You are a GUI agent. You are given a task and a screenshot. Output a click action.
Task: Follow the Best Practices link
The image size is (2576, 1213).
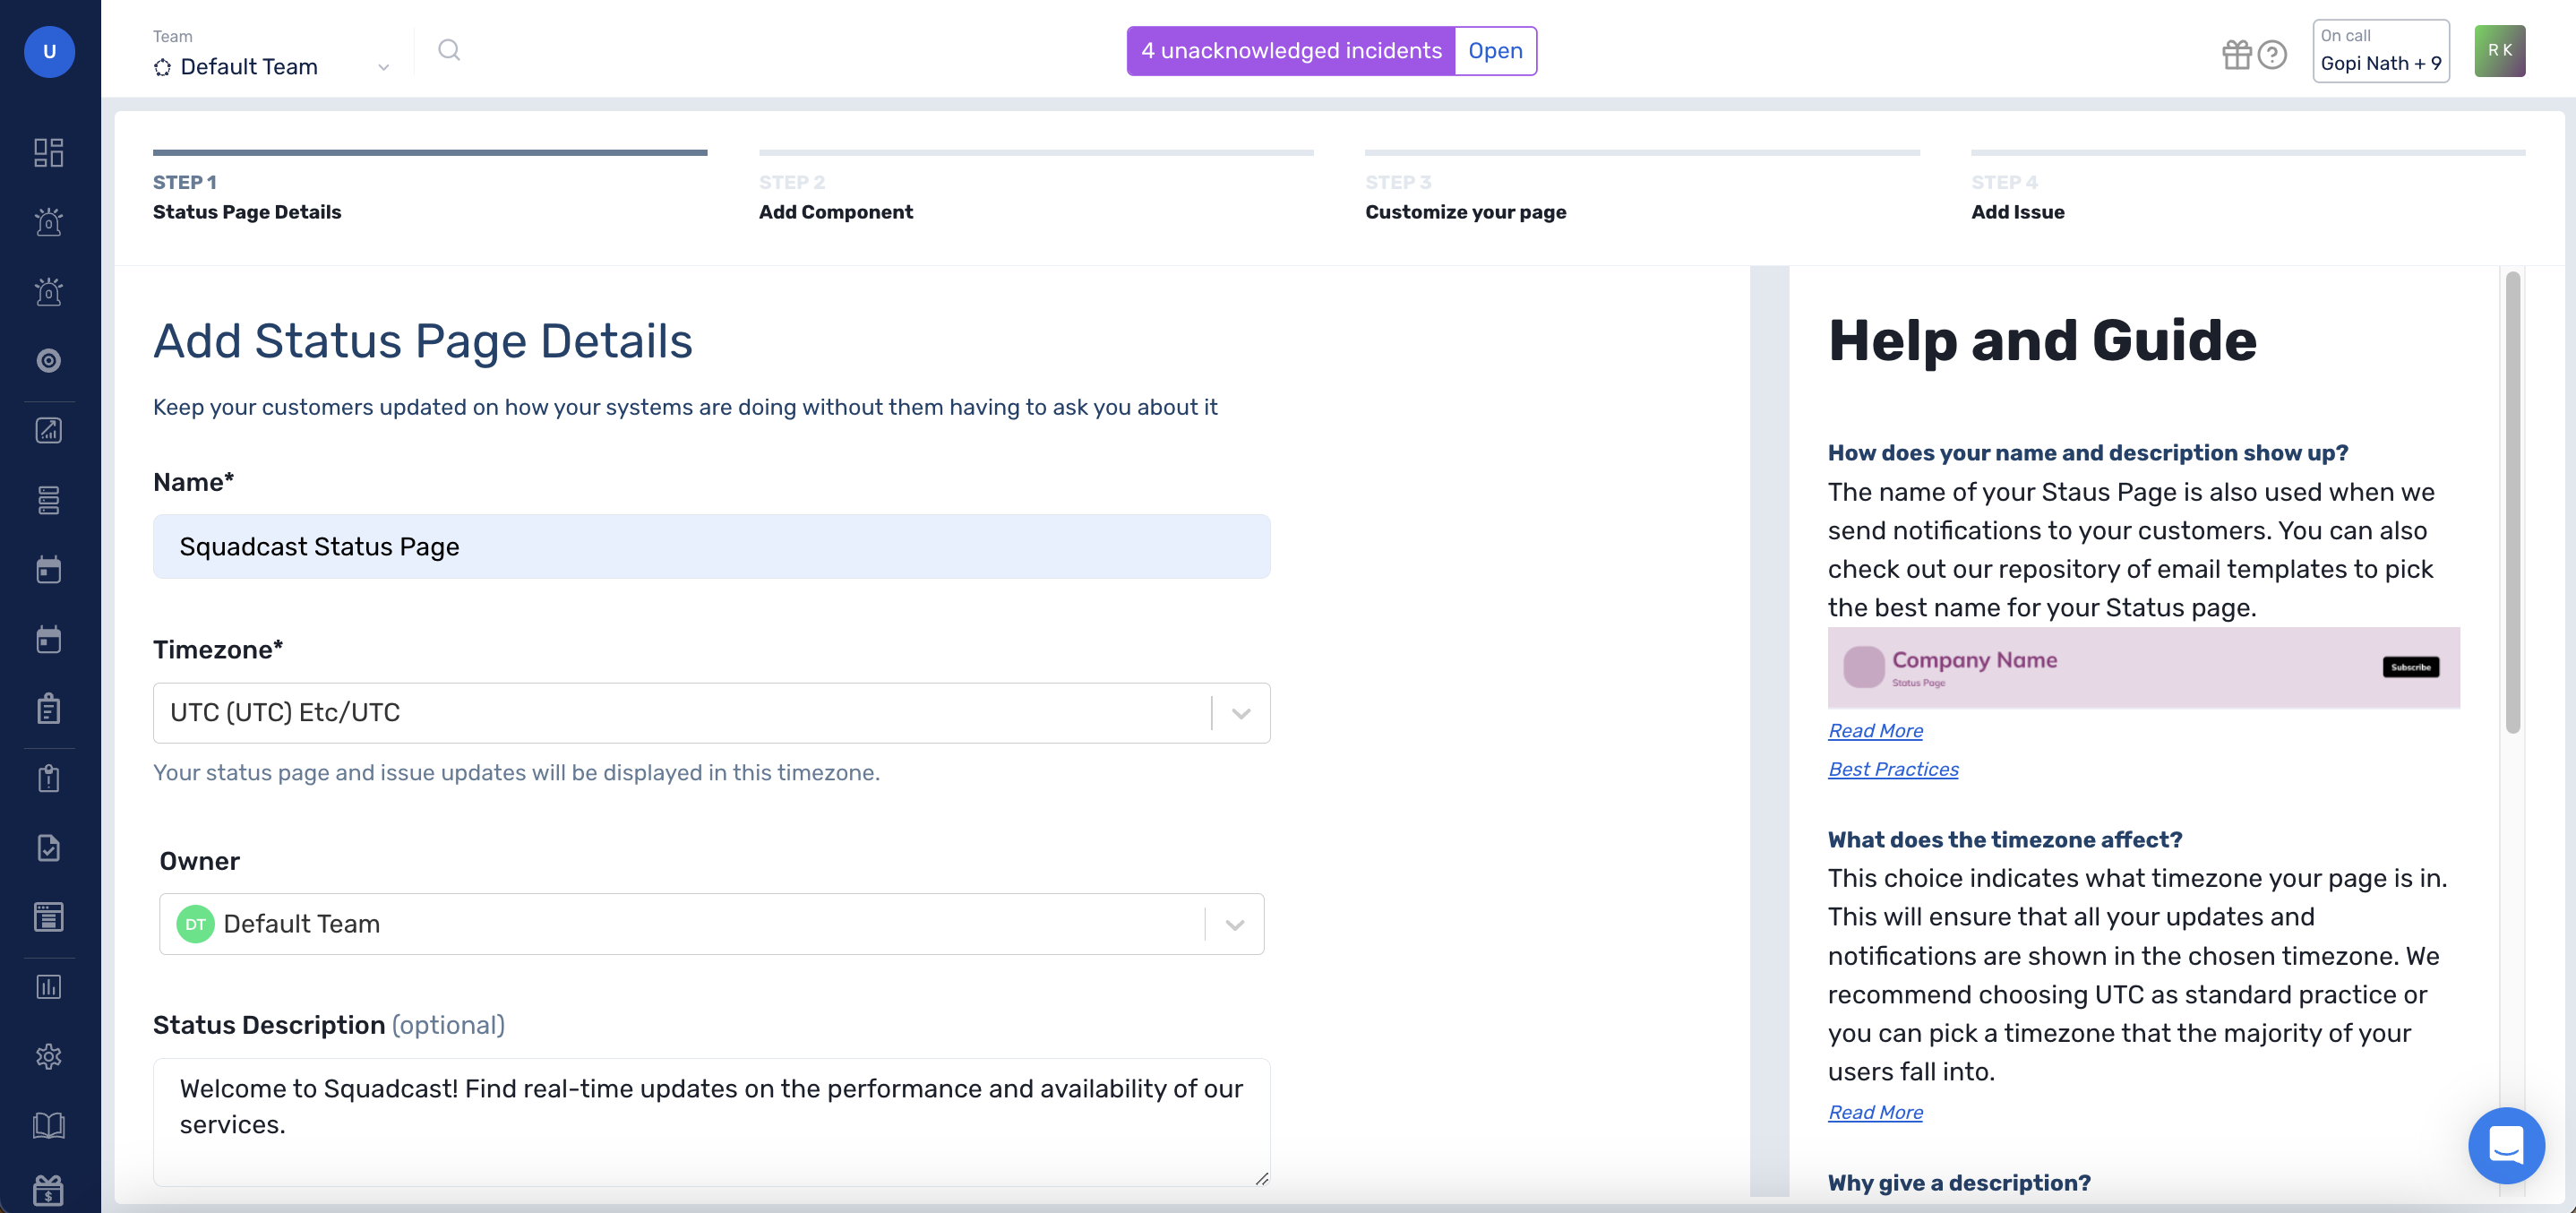point(1892,768)
